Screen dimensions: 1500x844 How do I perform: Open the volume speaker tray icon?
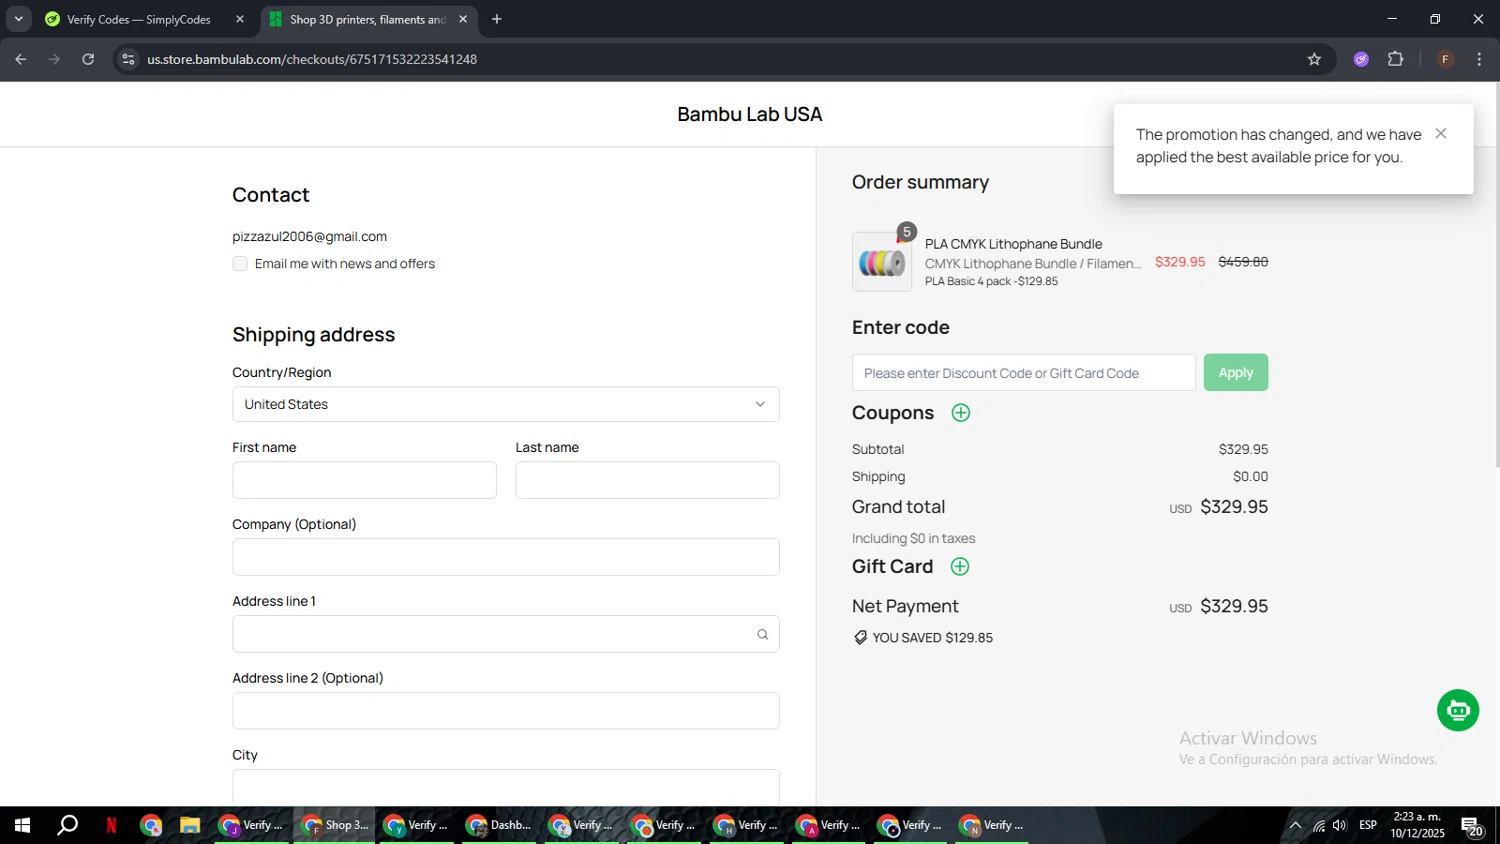[1340, 825]
